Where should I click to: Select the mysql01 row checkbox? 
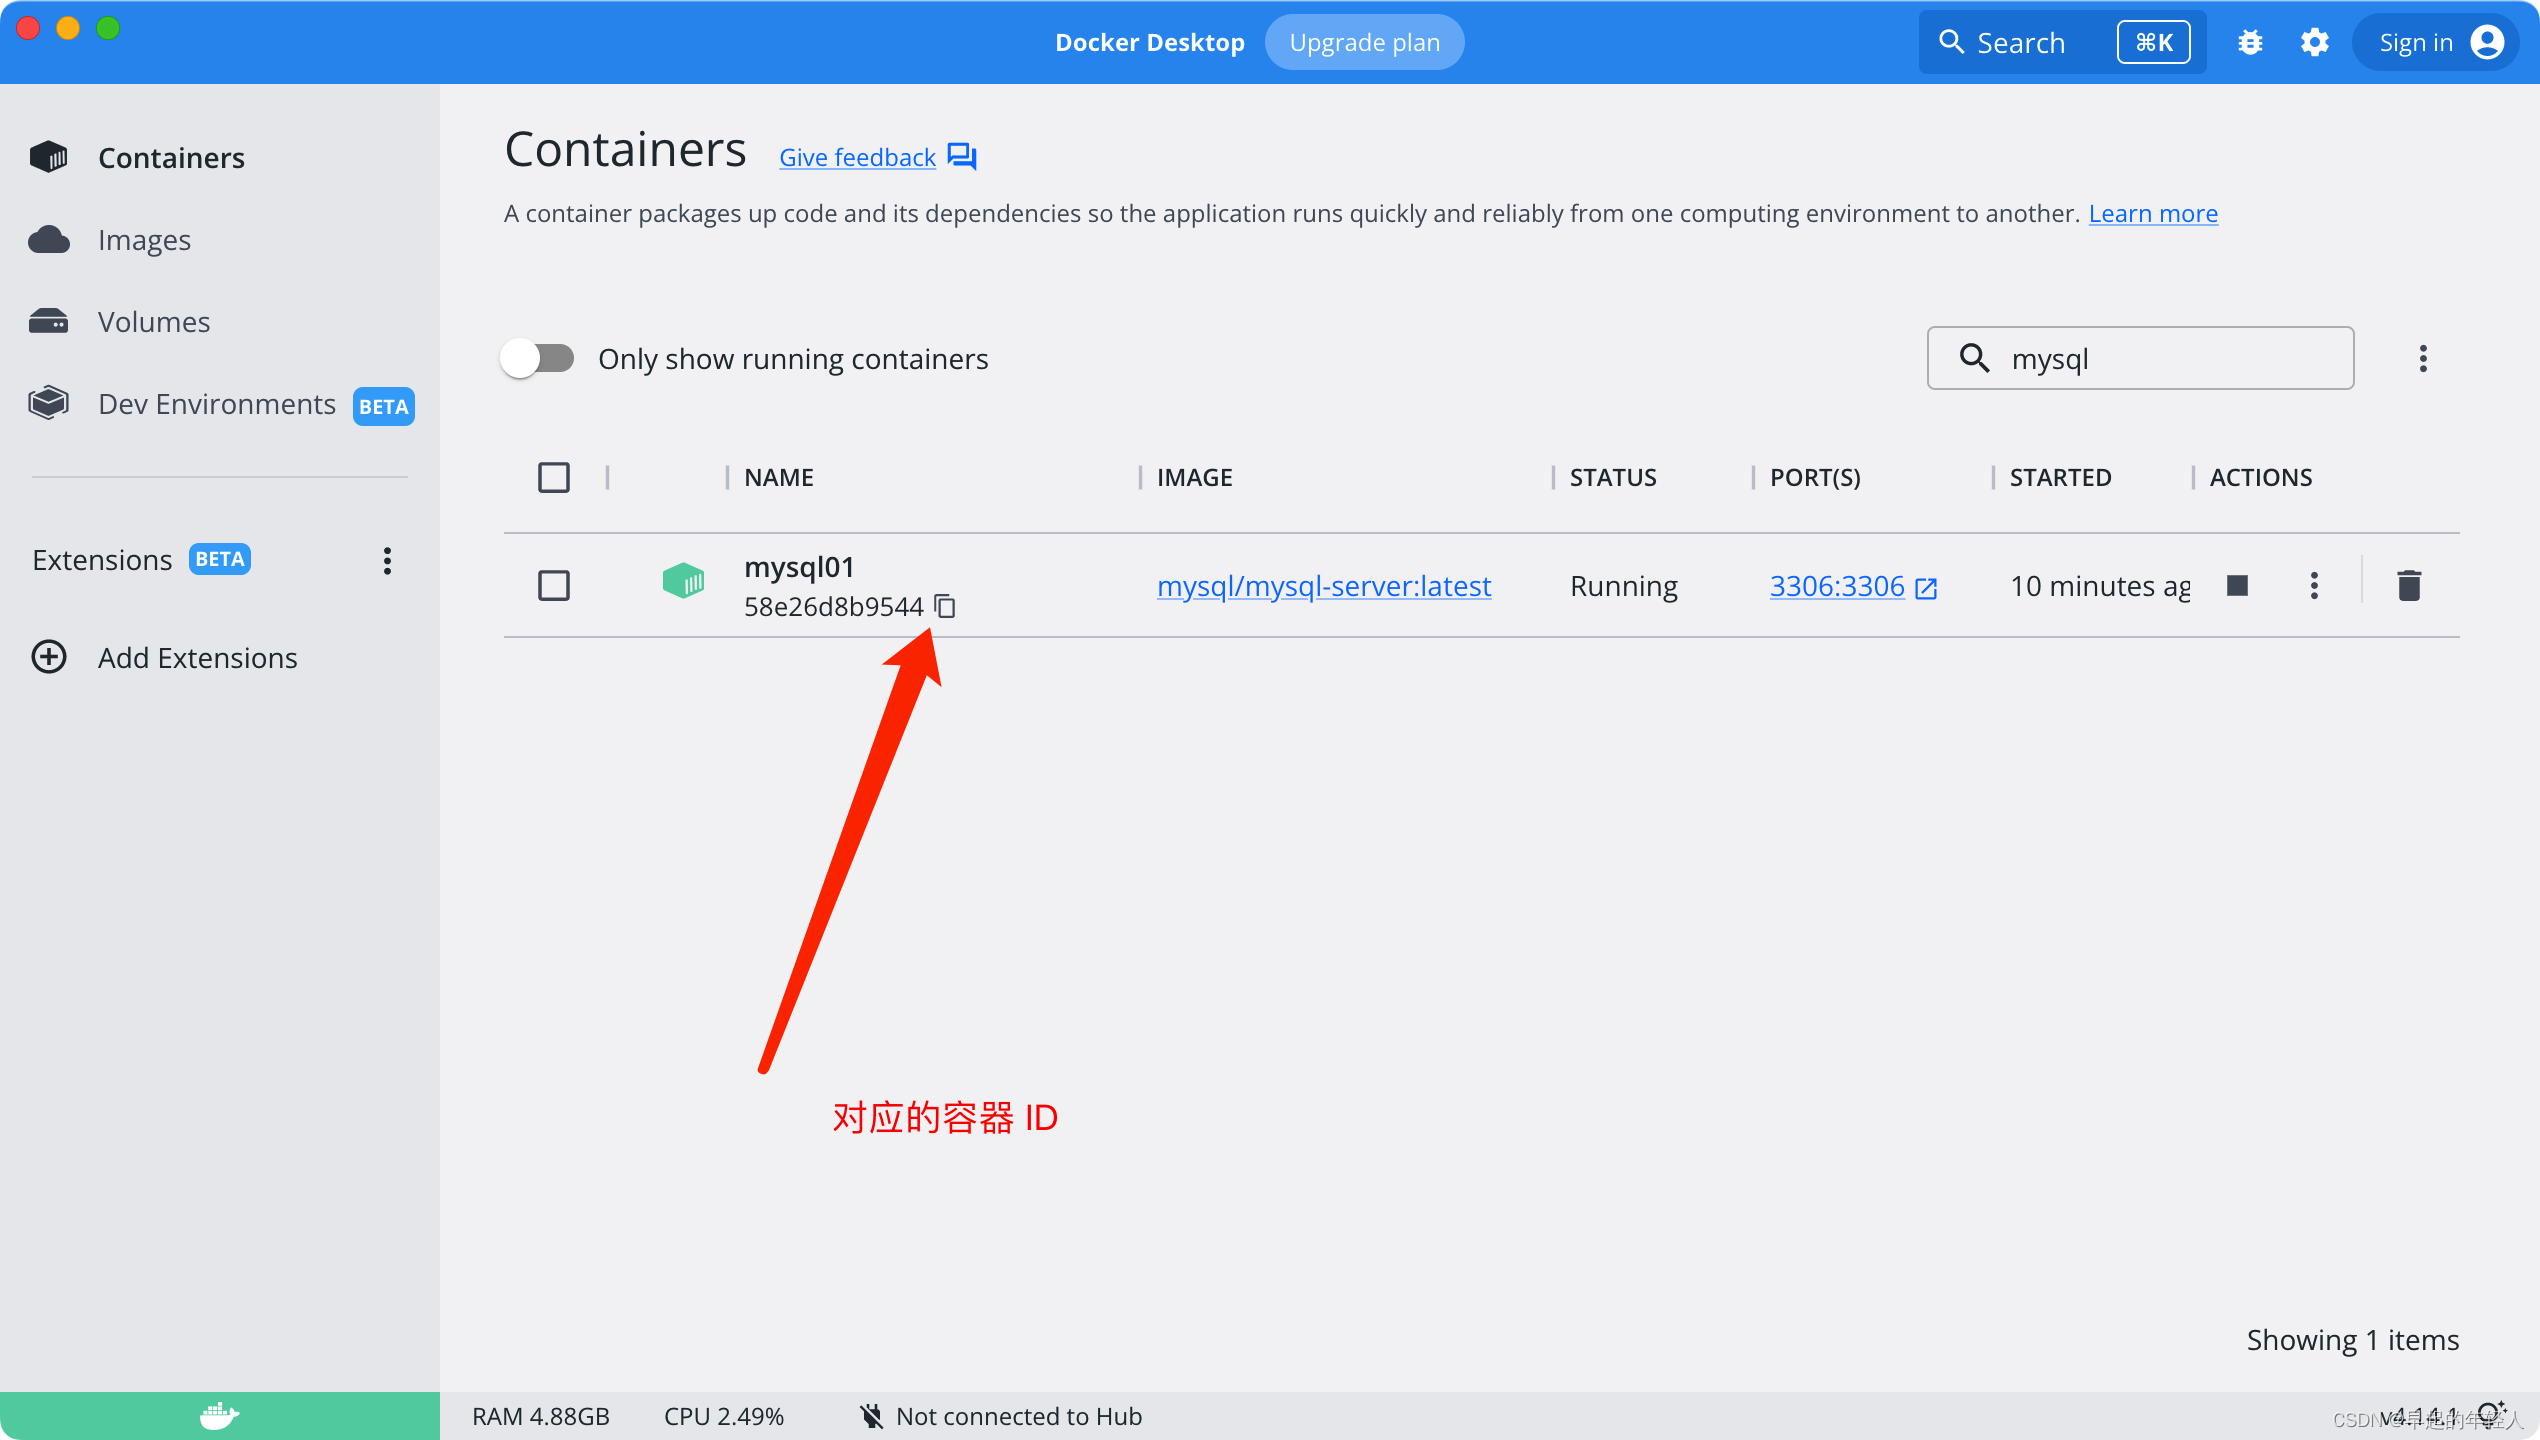[553, 585]
